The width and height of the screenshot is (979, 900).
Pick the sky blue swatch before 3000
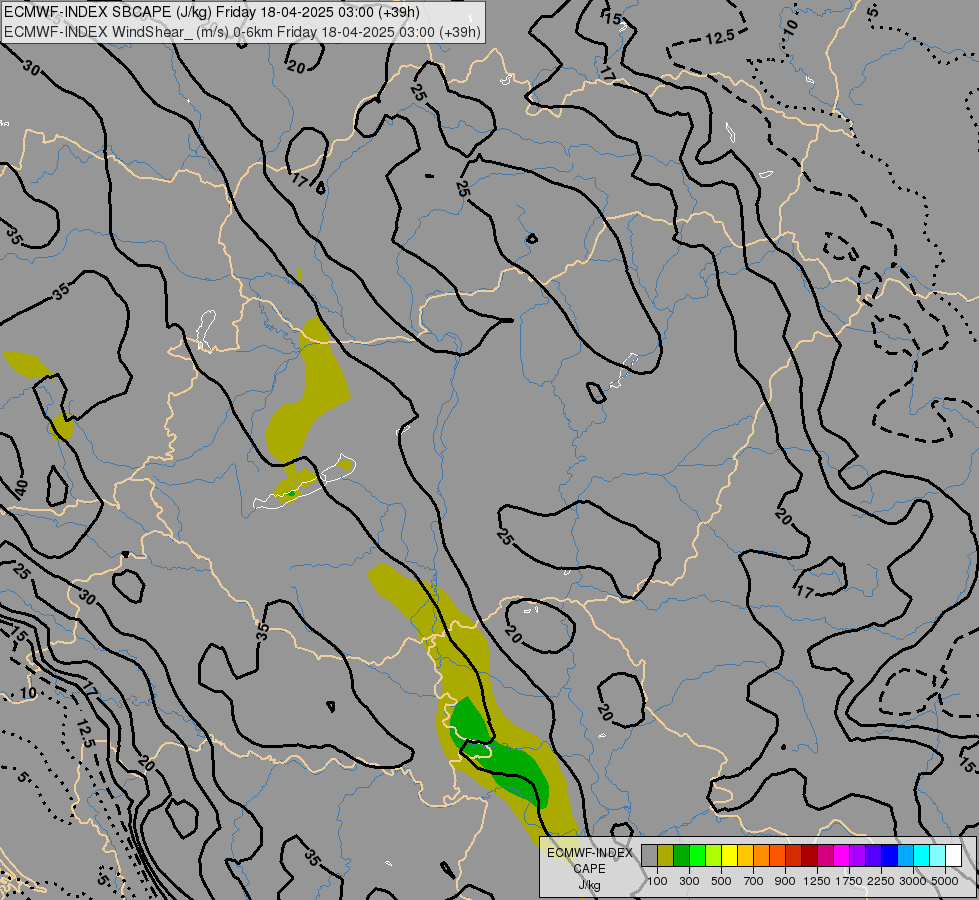pyautogui.click(x=905, y=856)
